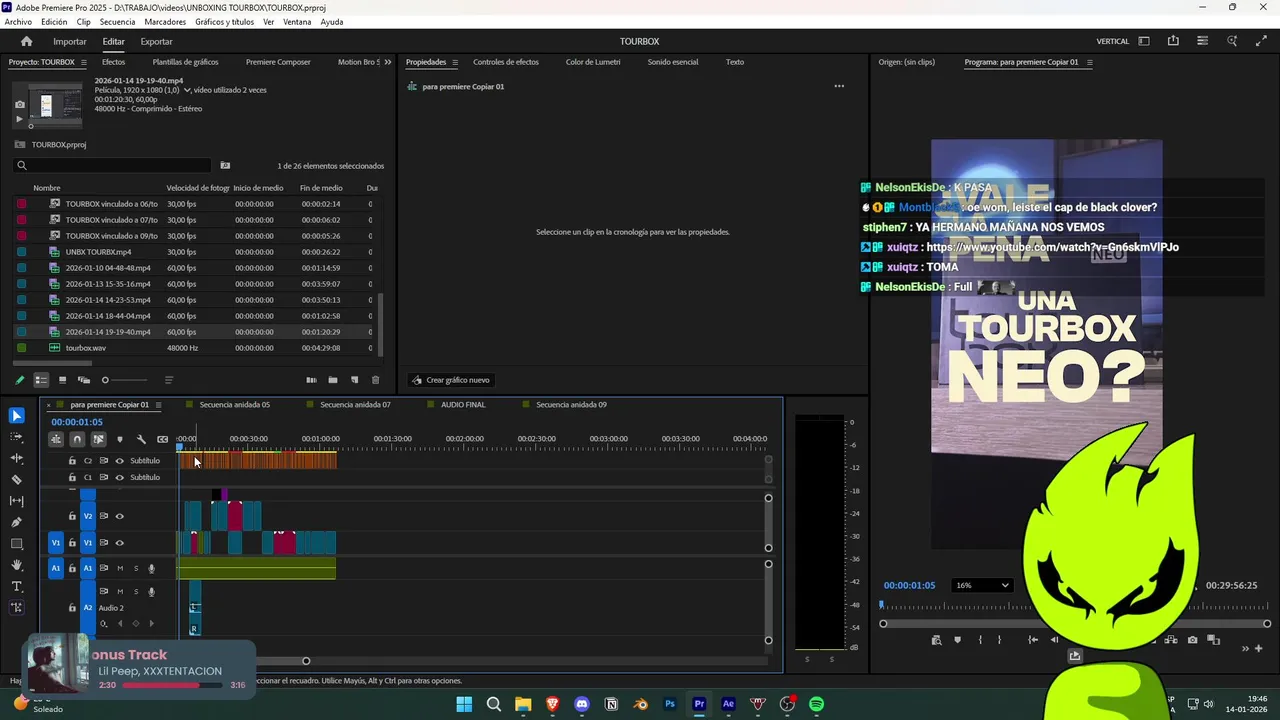Viewport: 1280px width, 720px height.
Task: Select the Type tool
Action: [17, 586]
